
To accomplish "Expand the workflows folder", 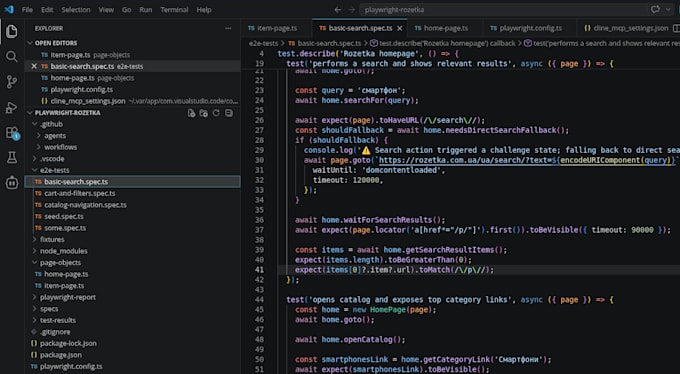I will [39, 147].
